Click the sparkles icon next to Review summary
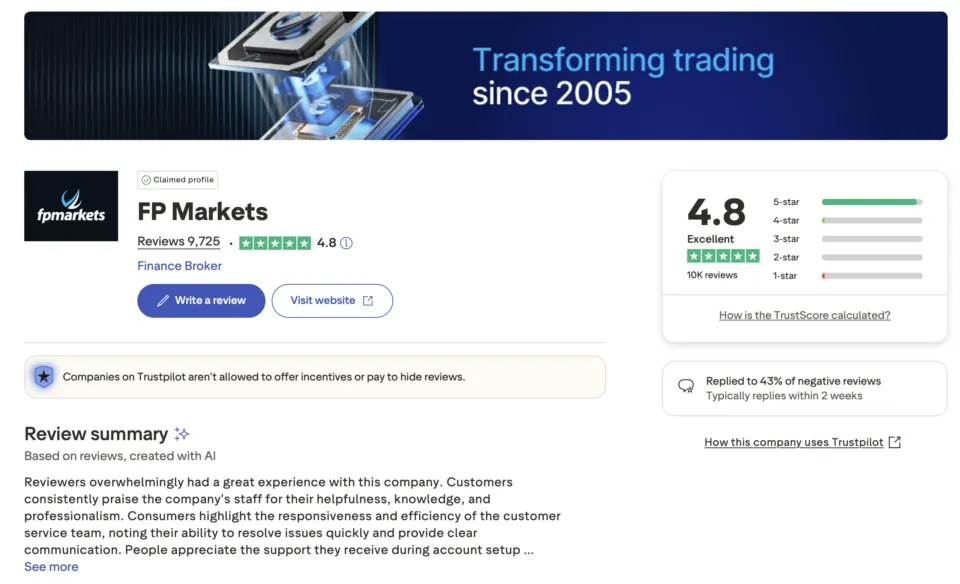This screenshot has width=960, height=584. pyautogui.click(x=182, y=434)
